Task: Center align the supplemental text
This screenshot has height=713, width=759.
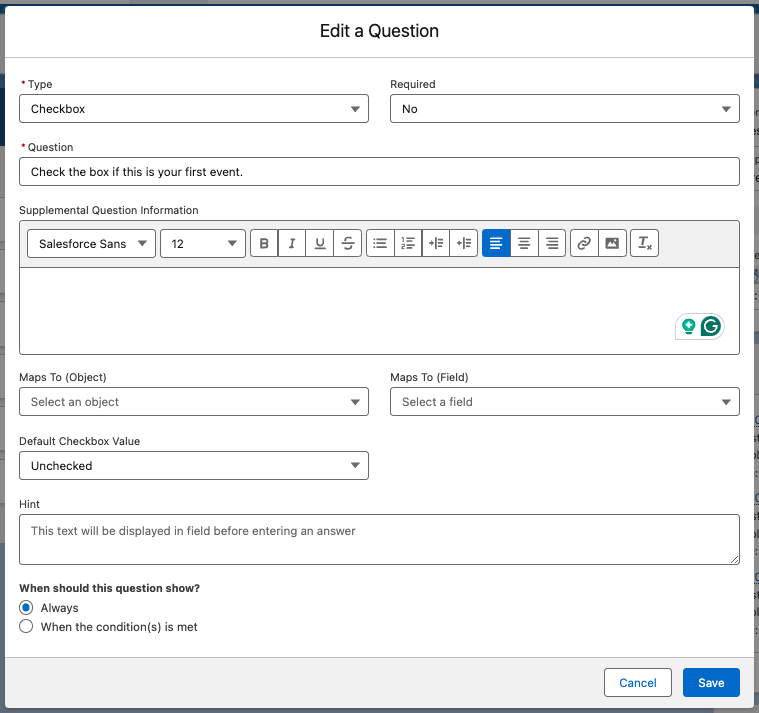Action: click(x=524, y=243)
